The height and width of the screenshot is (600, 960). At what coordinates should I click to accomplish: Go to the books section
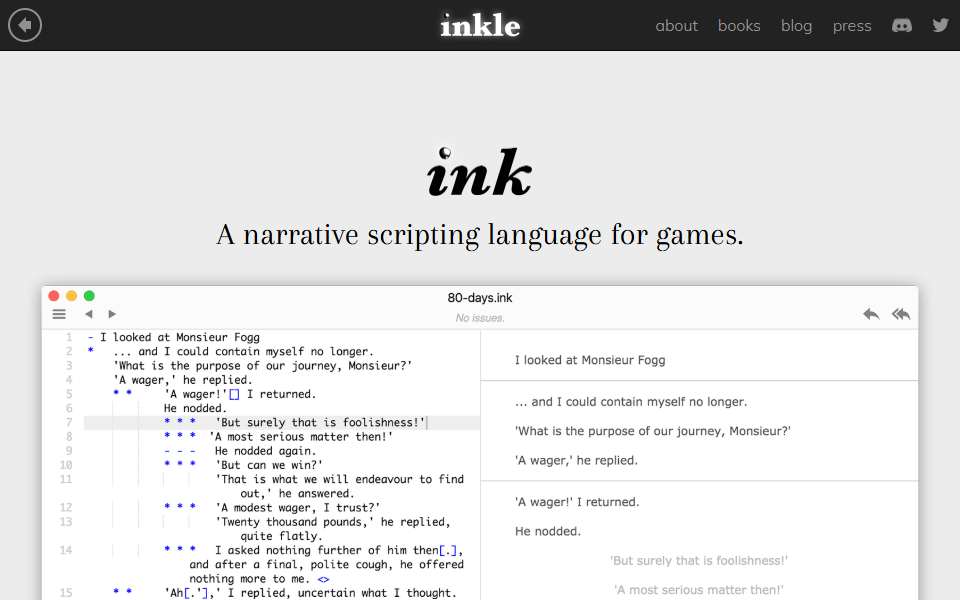(x=739, y=26)
